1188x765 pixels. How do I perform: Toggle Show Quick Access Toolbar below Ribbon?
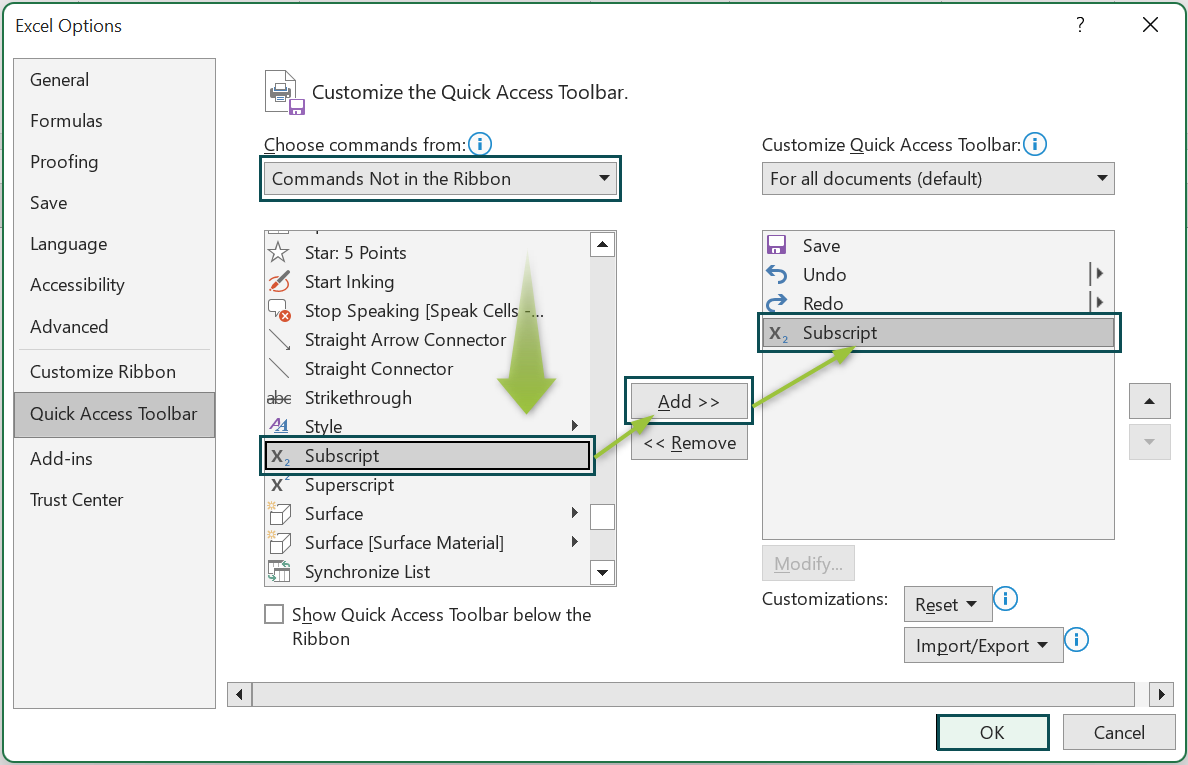click(x=274, y=614)
